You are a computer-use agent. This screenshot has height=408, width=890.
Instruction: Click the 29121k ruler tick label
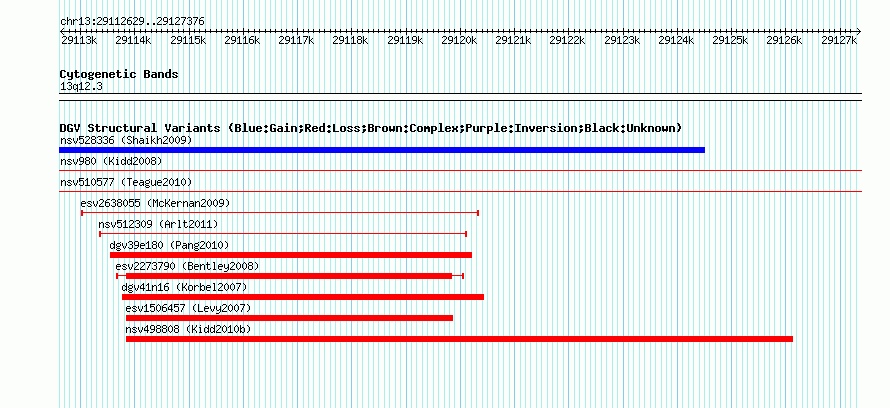[513, 40]
